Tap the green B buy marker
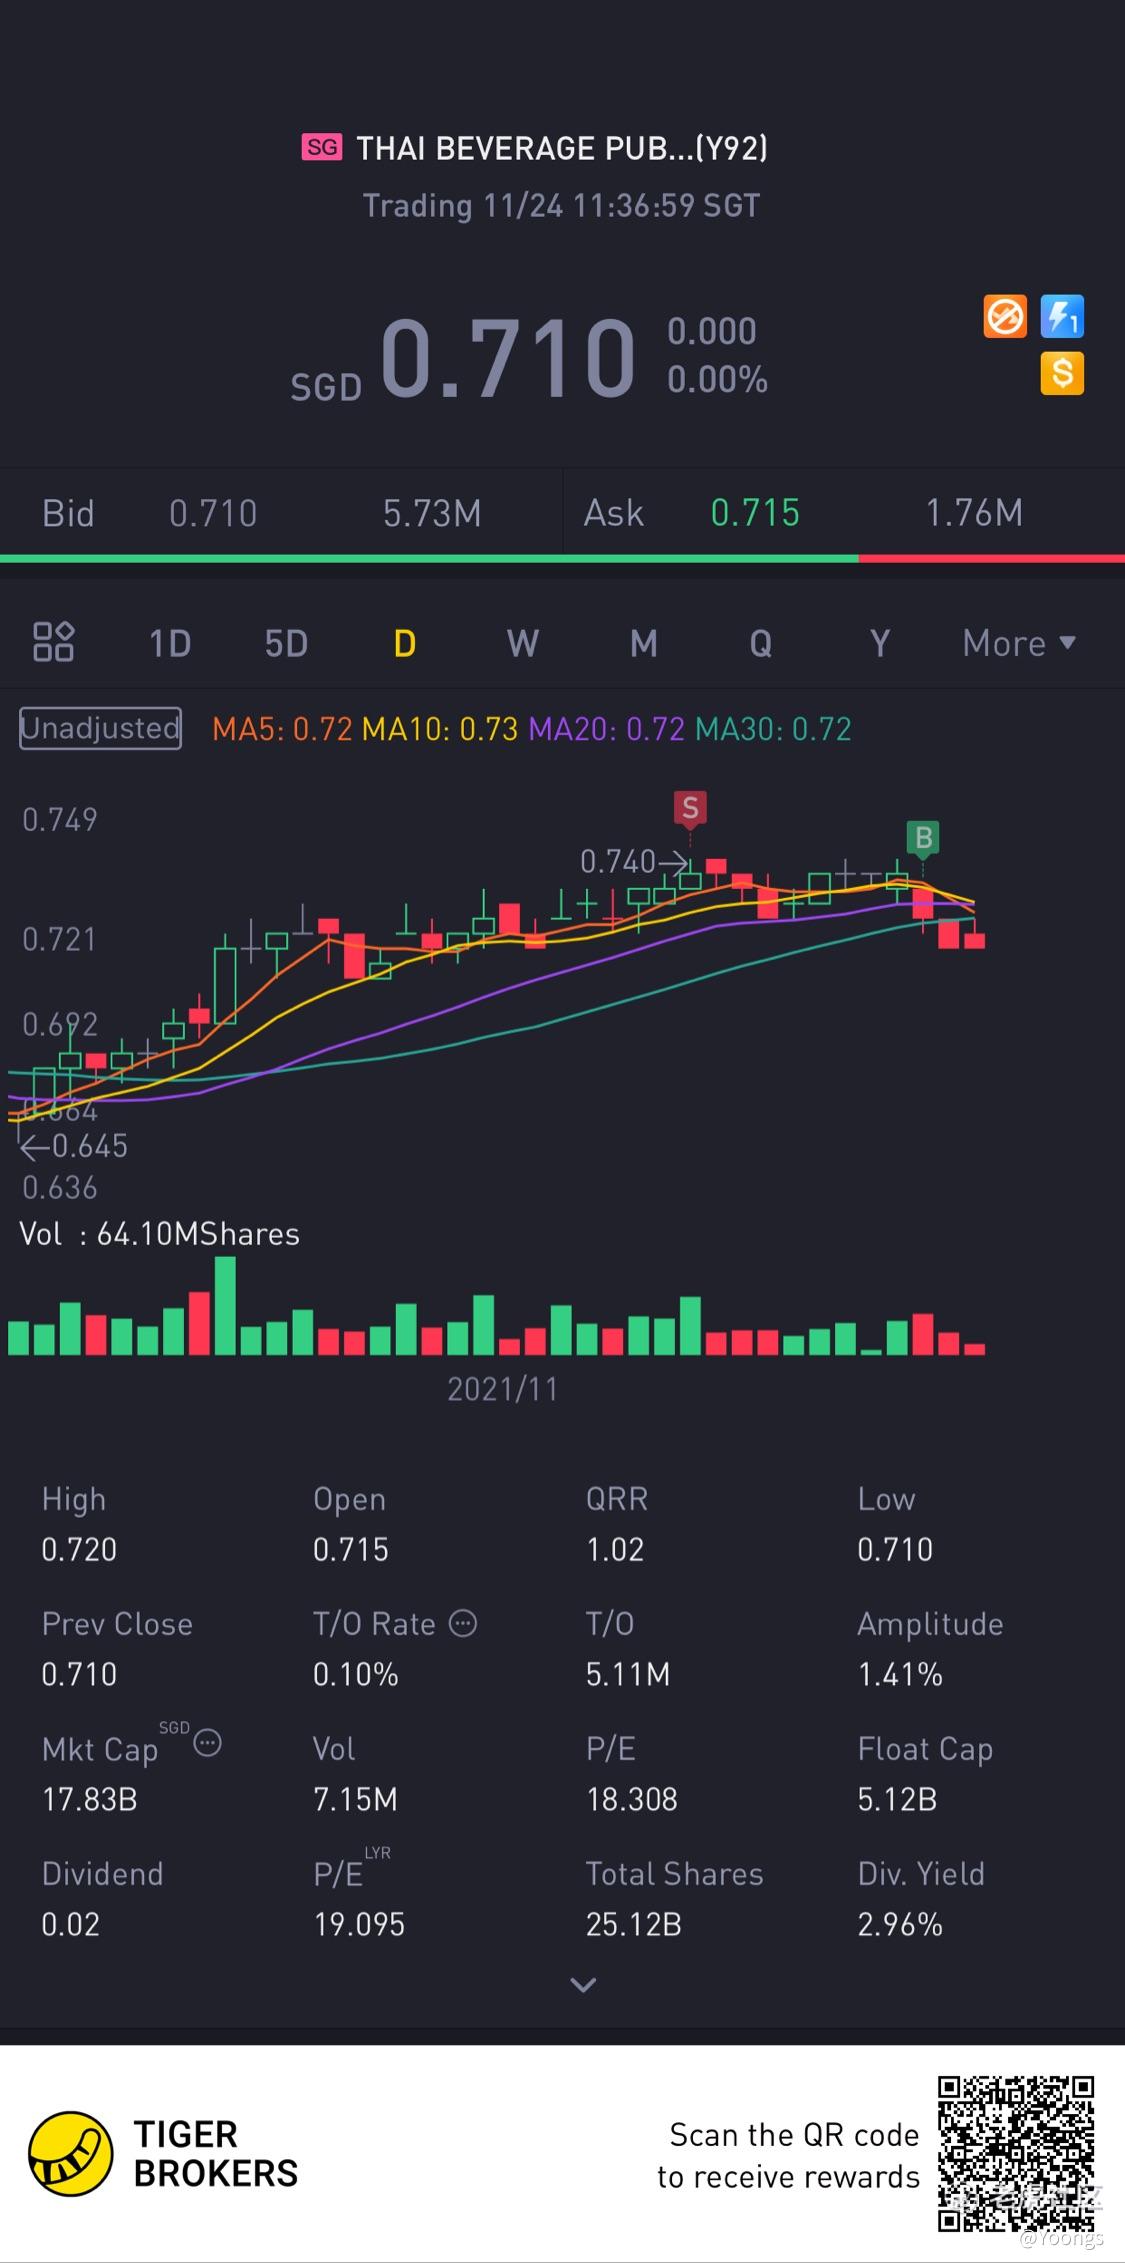Screen dimensions: 1125x2263 (924, 838)
